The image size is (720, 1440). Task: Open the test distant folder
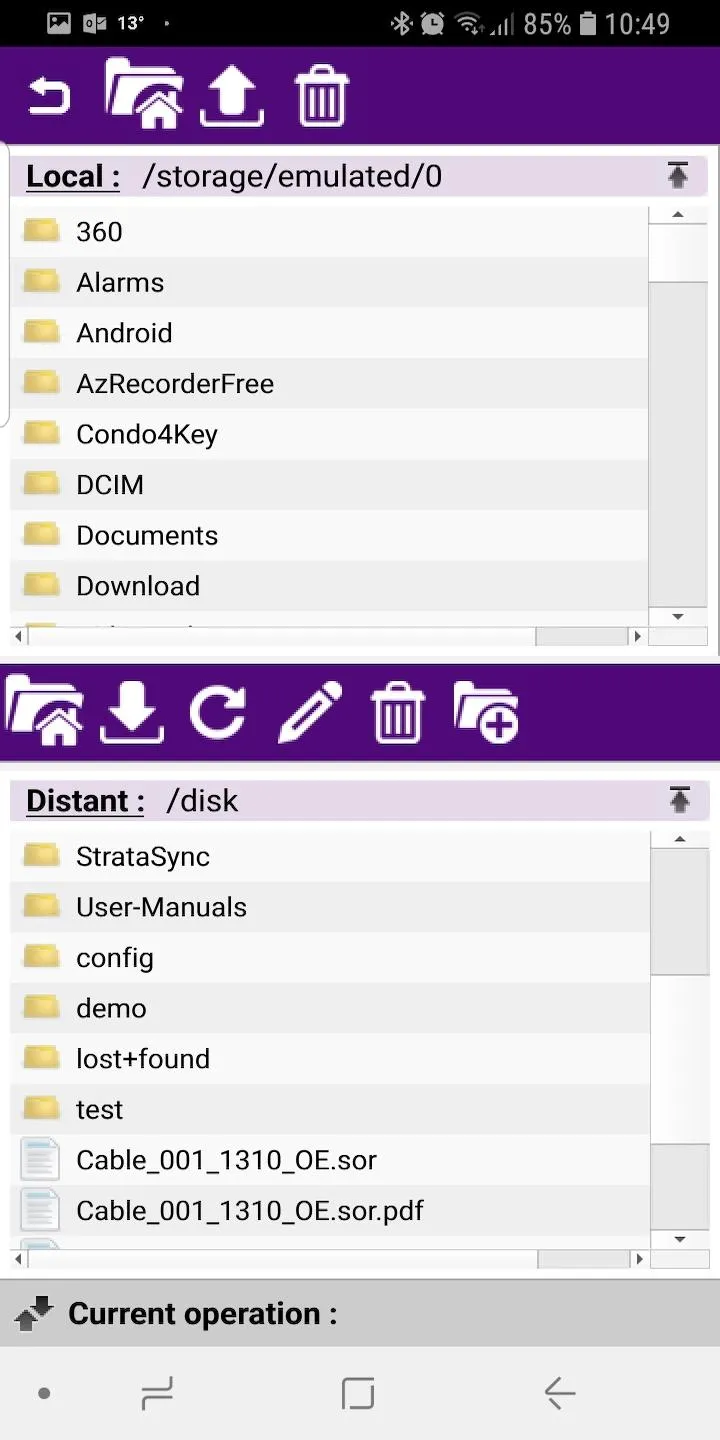[329, 1110]
